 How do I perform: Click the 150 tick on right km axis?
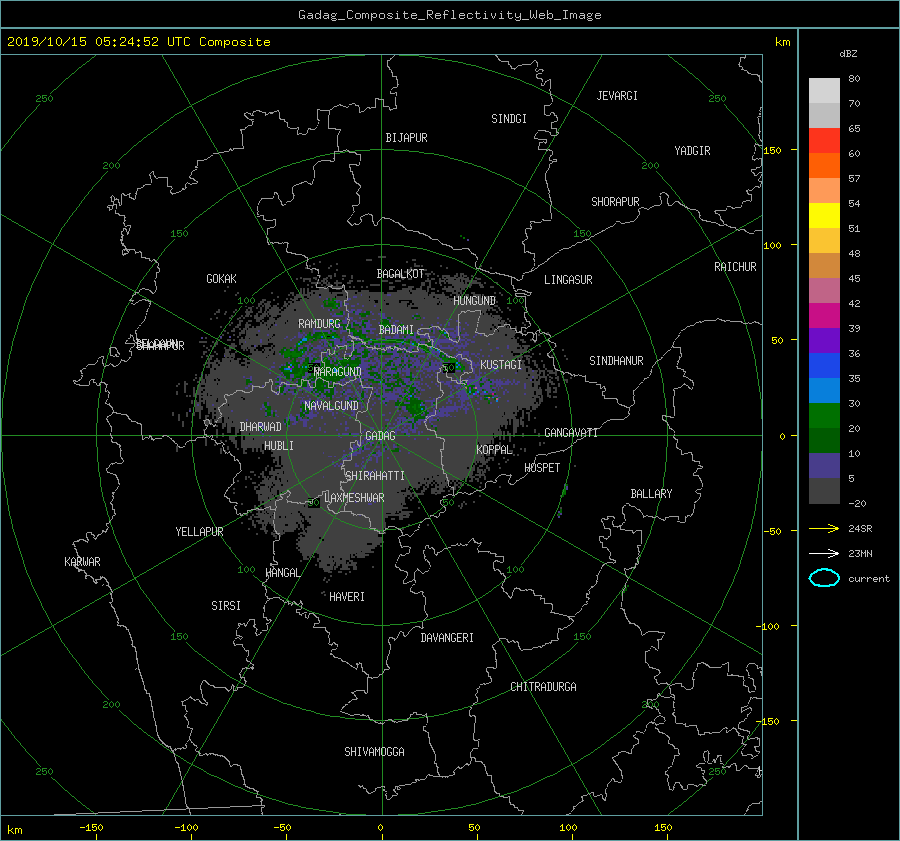tap(772, 150)
